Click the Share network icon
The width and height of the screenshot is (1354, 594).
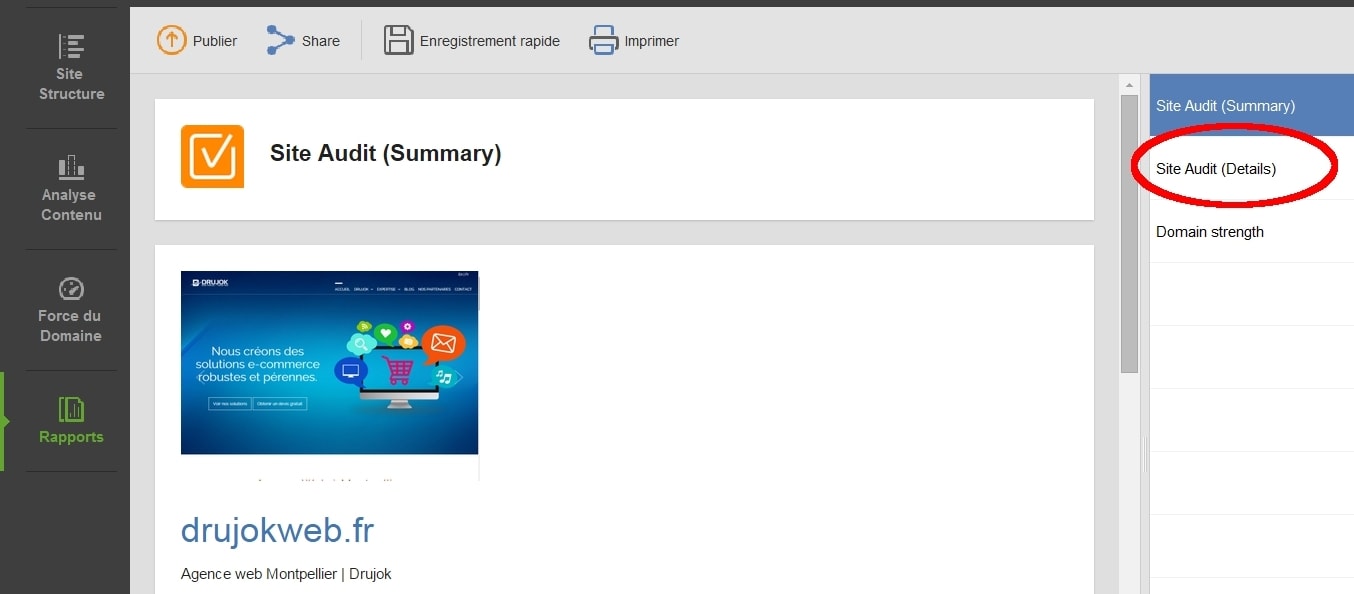(281, 41)
